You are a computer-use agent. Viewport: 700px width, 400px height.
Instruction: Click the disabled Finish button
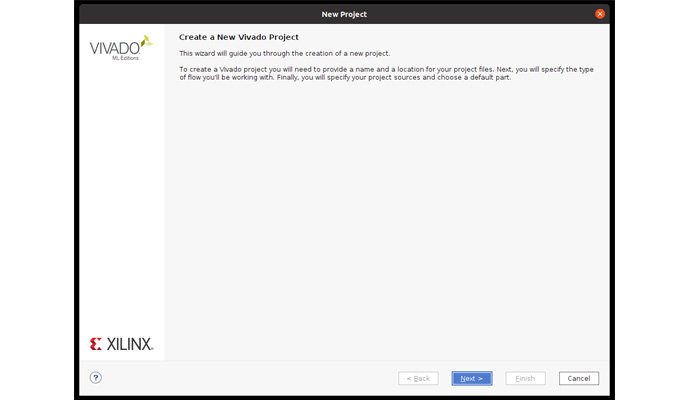(525, 378)
